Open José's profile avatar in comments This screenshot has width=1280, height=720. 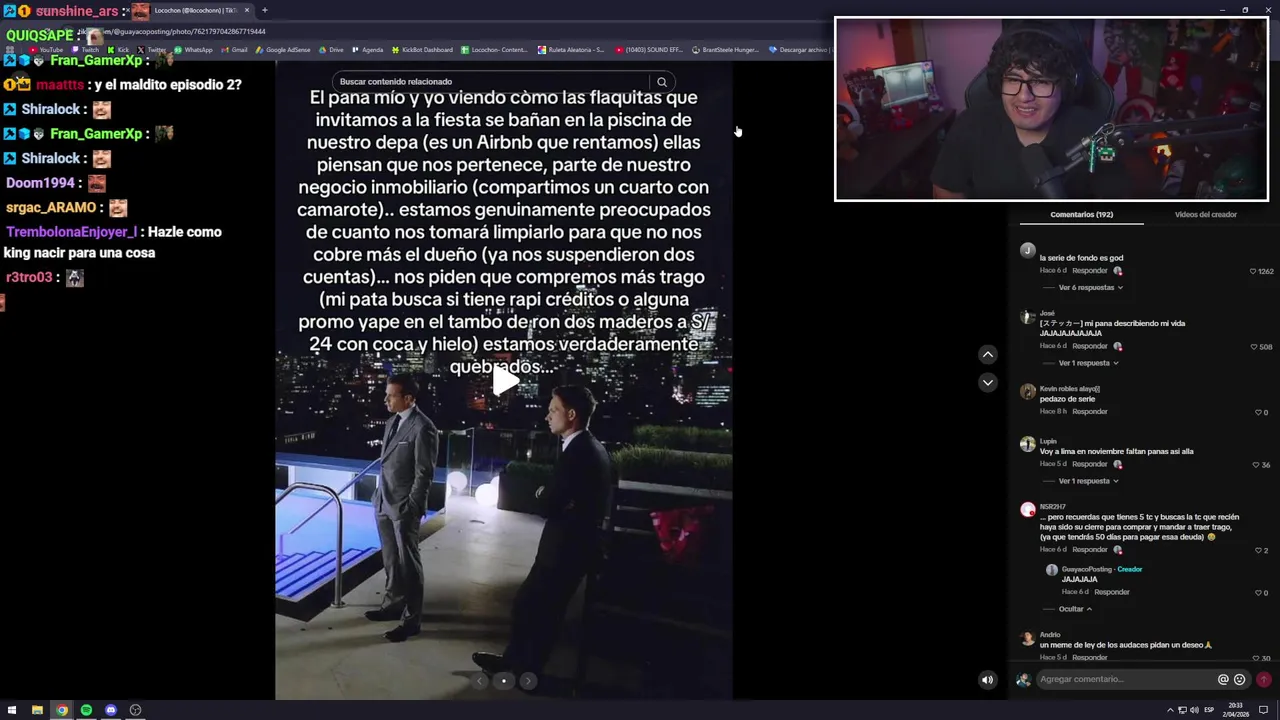(1027, 317)
